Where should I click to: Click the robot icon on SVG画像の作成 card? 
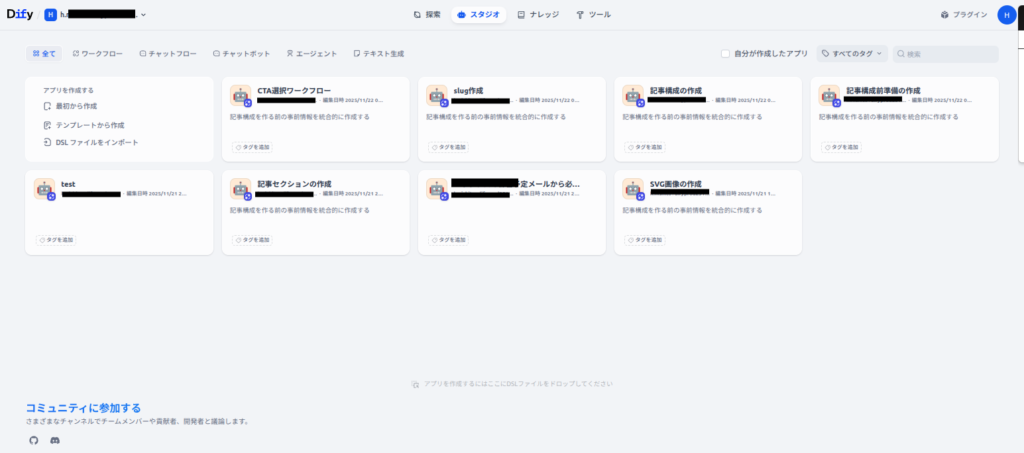coord(632,188)
